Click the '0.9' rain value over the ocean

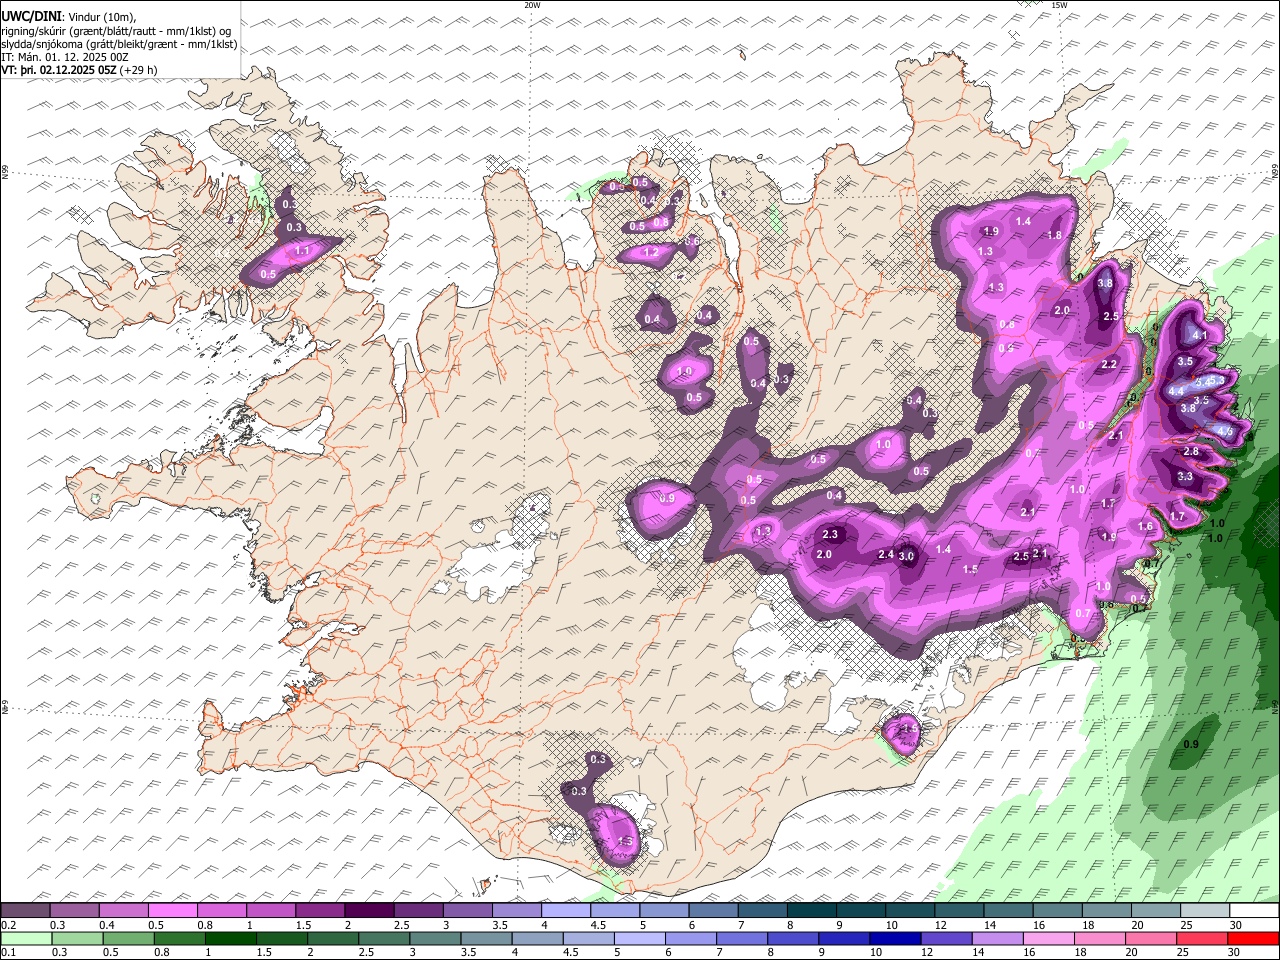click(1191, 745)
